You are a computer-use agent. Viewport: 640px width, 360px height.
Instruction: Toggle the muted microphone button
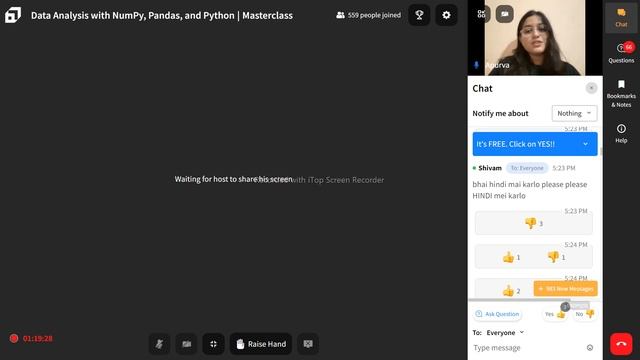[159, 344]
